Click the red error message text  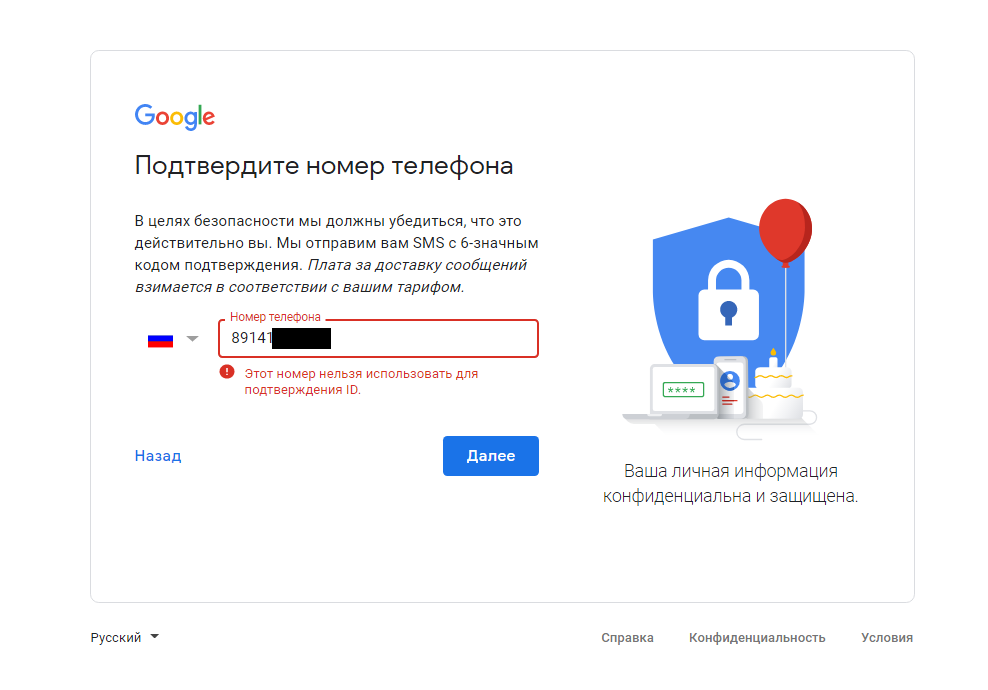coord(361,381)
